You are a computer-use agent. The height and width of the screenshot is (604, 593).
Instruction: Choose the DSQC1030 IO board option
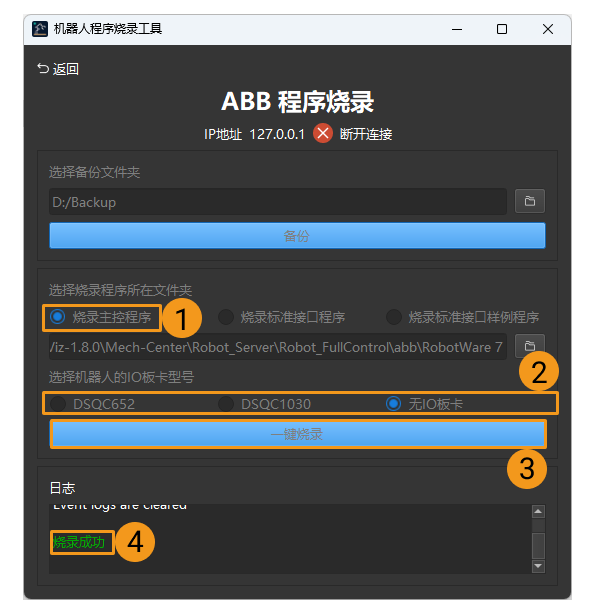pyautogui.click(x=265, y=404)
